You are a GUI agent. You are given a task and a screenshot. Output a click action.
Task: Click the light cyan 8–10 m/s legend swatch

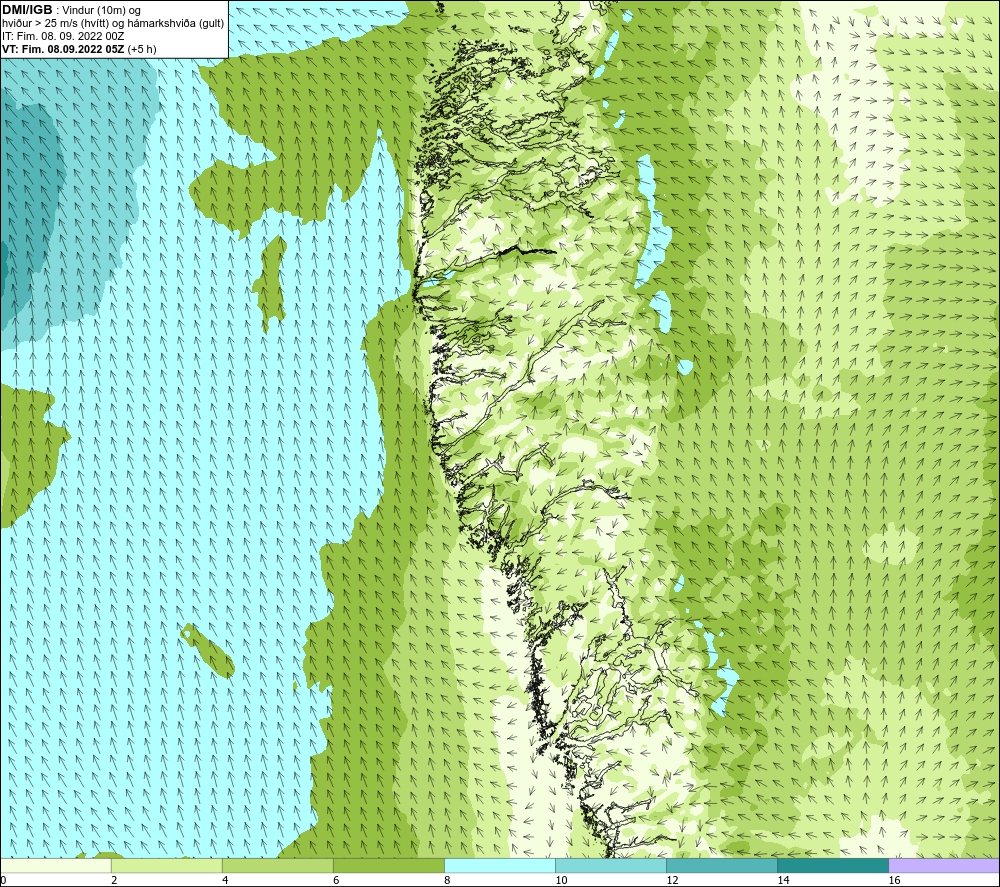500,865
